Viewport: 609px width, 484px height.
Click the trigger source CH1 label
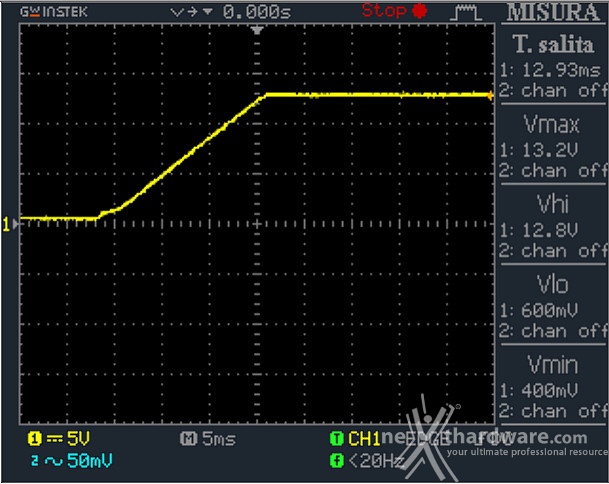[364, 439]
